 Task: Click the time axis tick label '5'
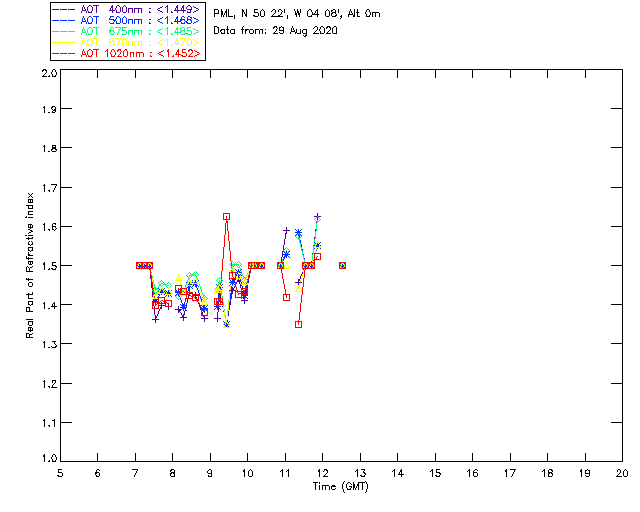point(60,473)
